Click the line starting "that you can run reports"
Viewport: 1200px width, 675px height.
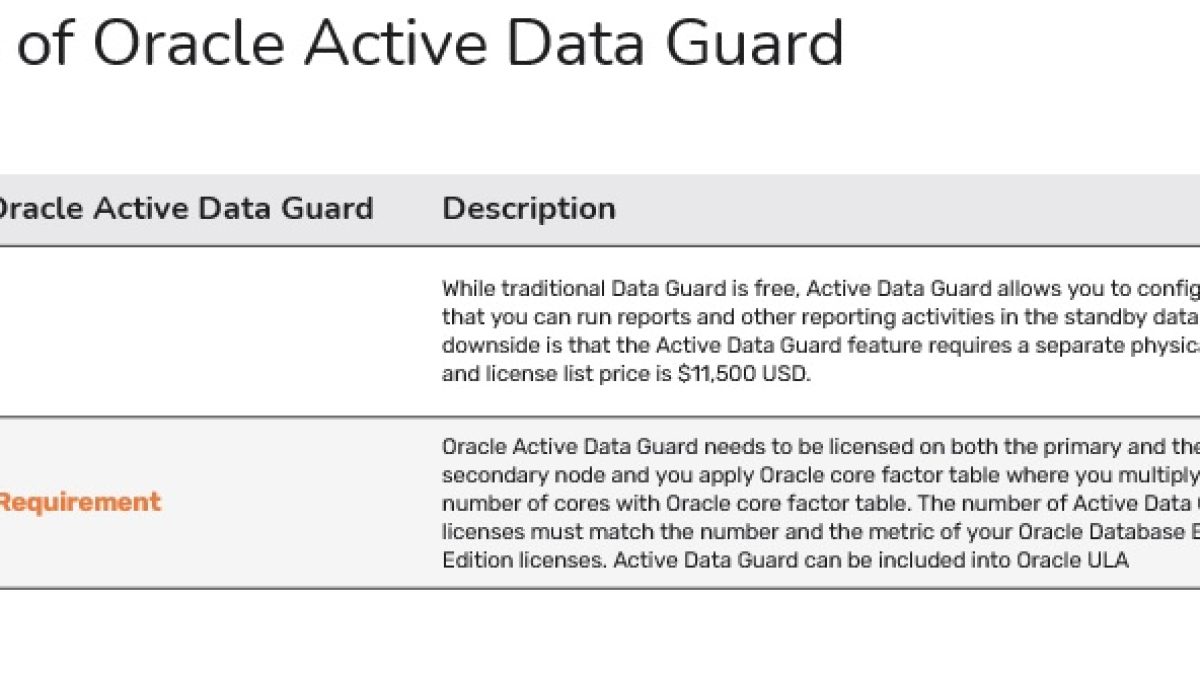pos(820,318)
